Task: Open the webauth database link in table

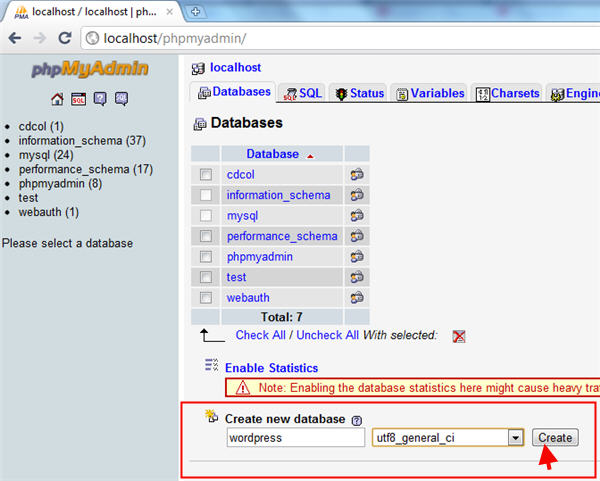Action: pyautogui.click(x=248, y=298)
